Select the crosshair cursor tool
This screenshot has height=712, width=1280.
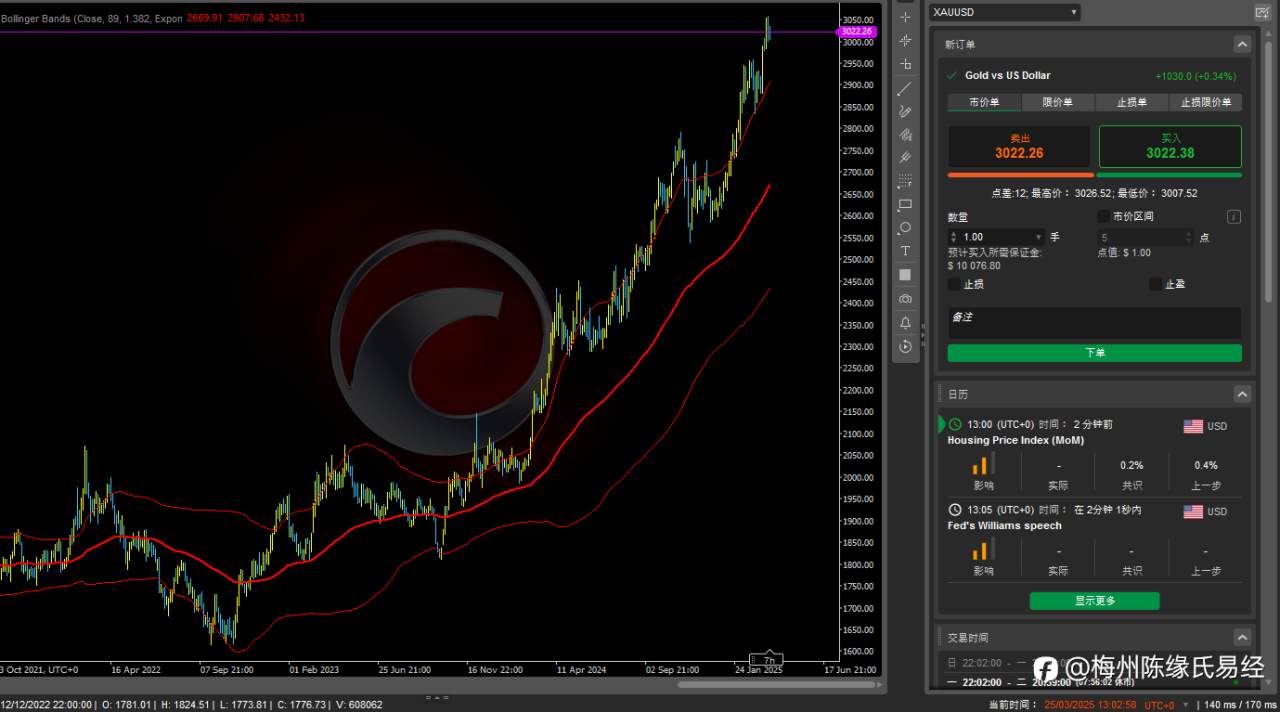(905, 17)
